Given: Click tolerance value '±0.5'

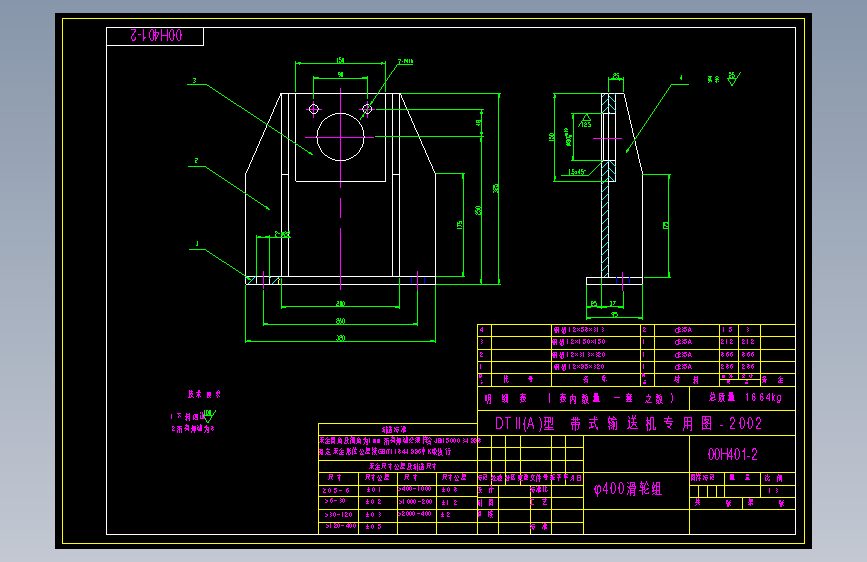Looking at the screenshot, I should coord(374,527).
